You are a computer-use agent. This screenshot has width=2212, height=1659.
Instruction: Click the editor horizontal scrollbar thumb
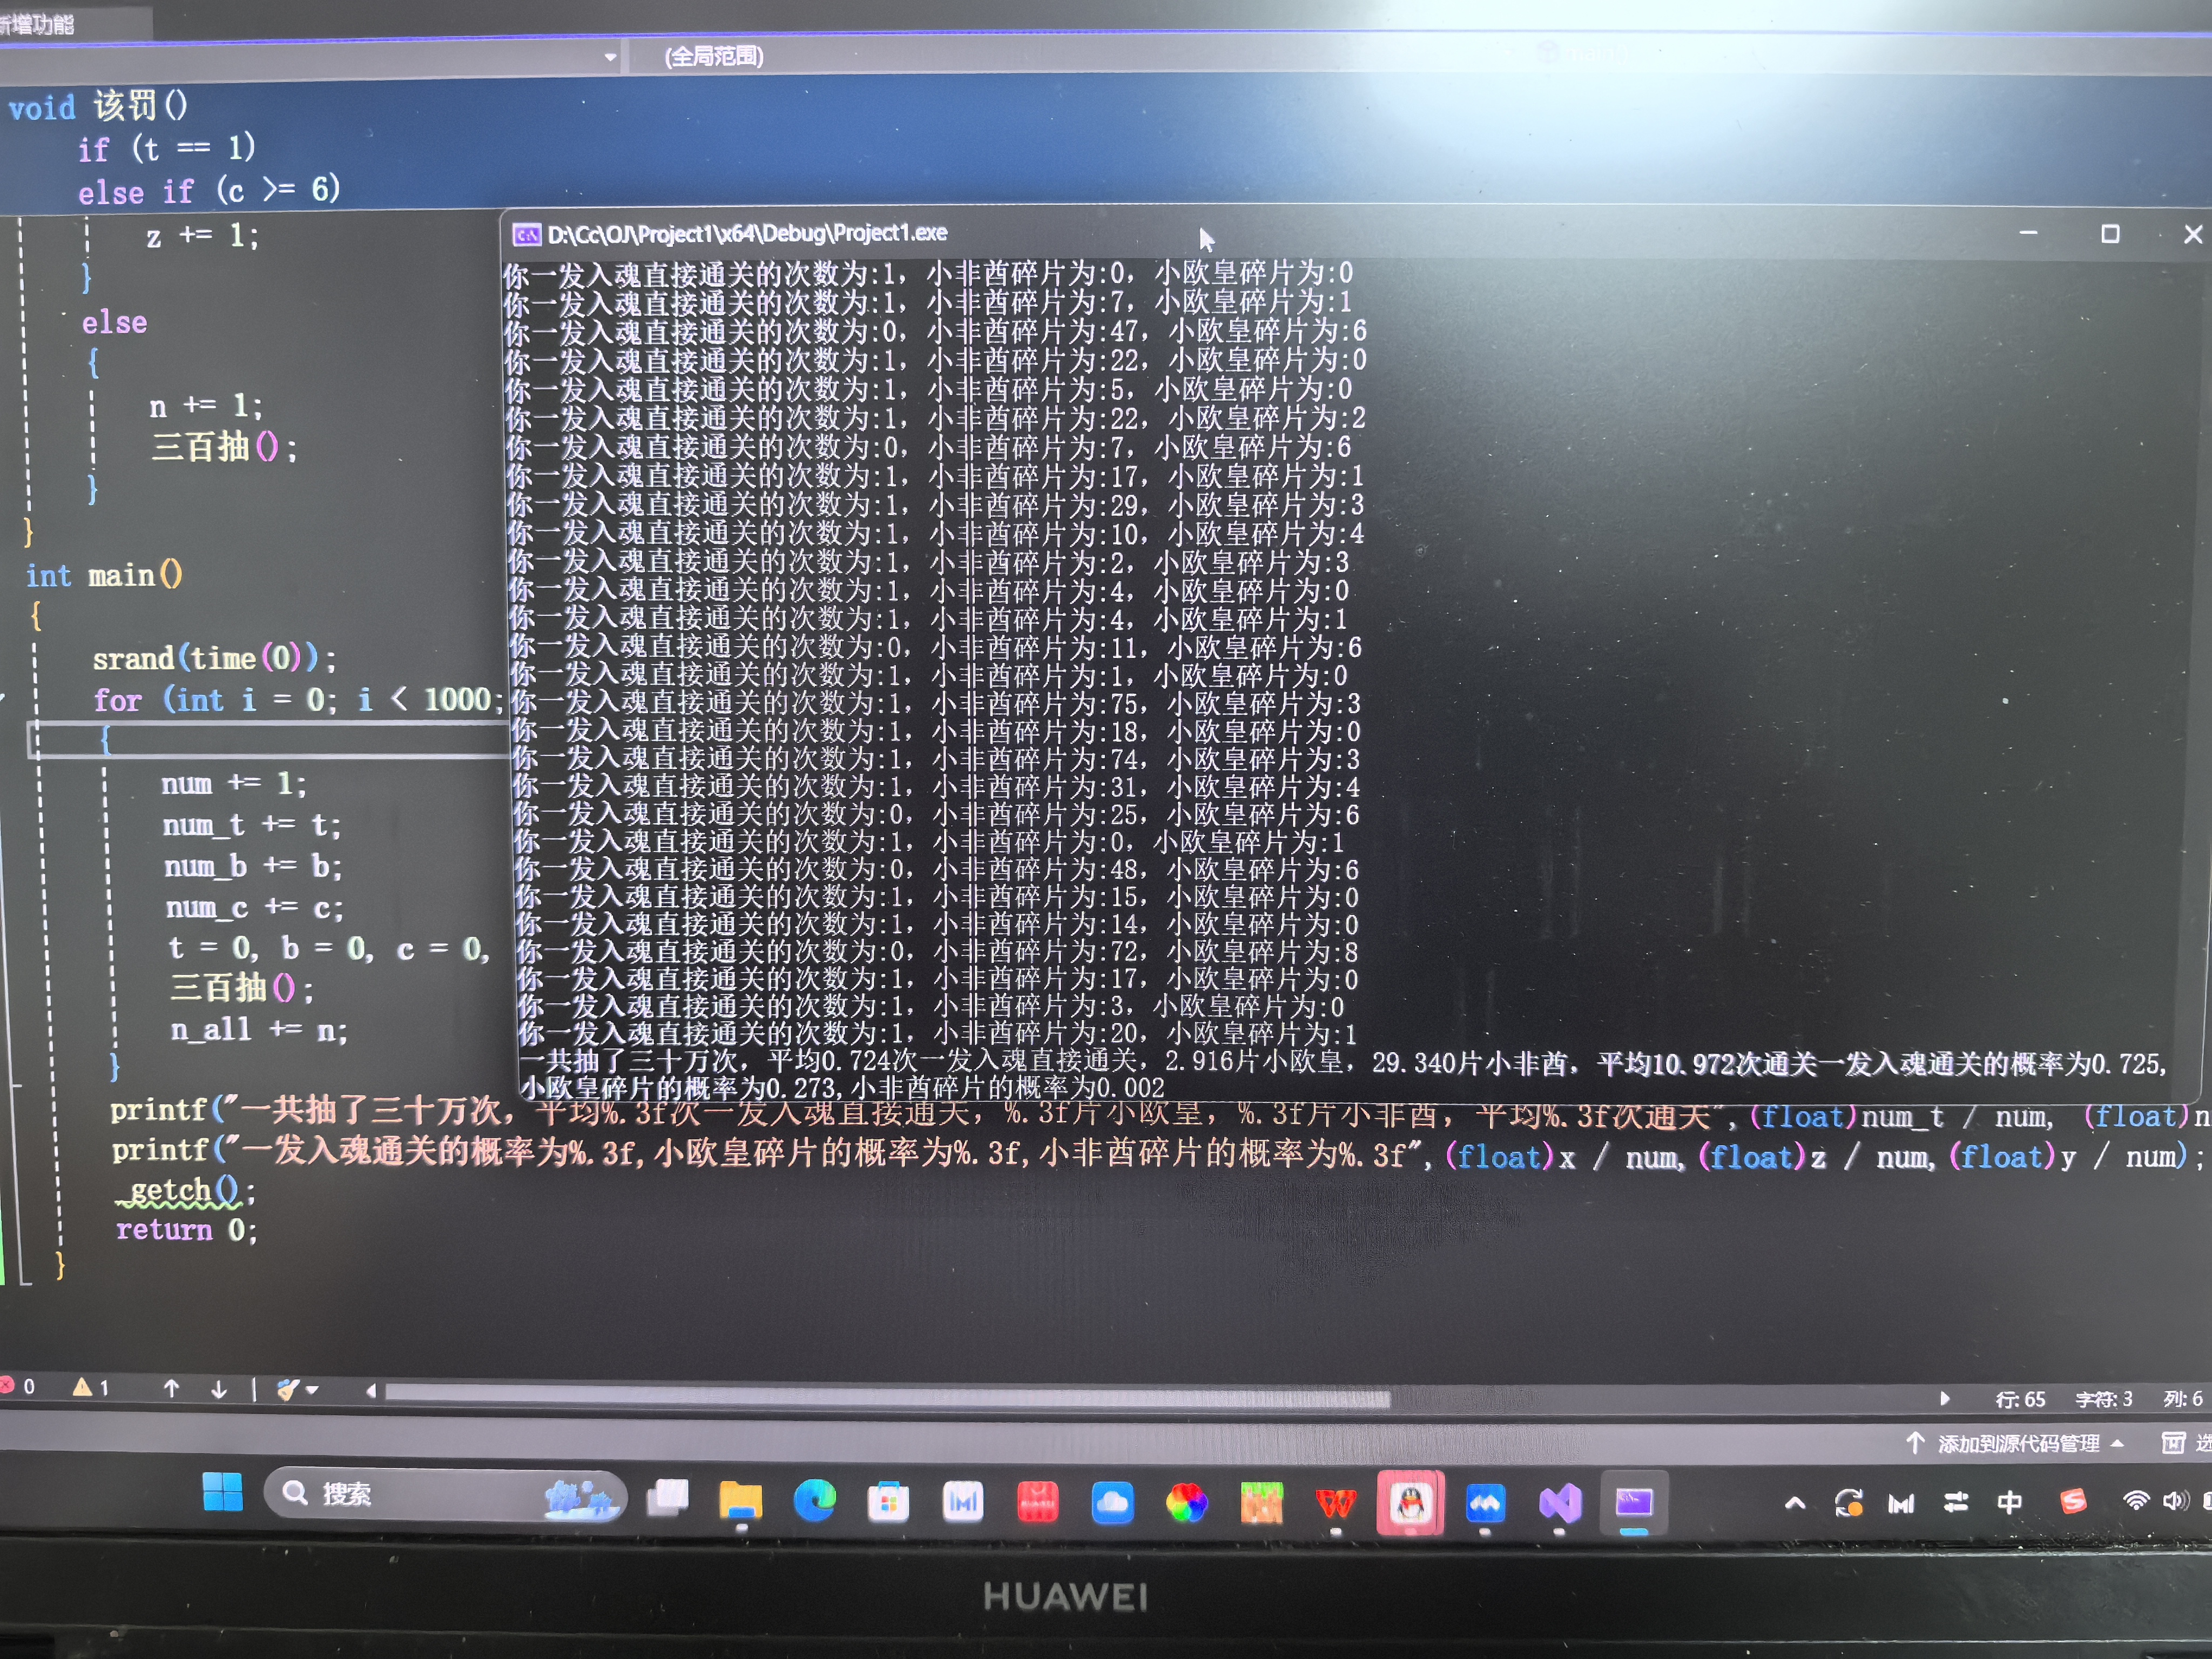(888, 1395)
